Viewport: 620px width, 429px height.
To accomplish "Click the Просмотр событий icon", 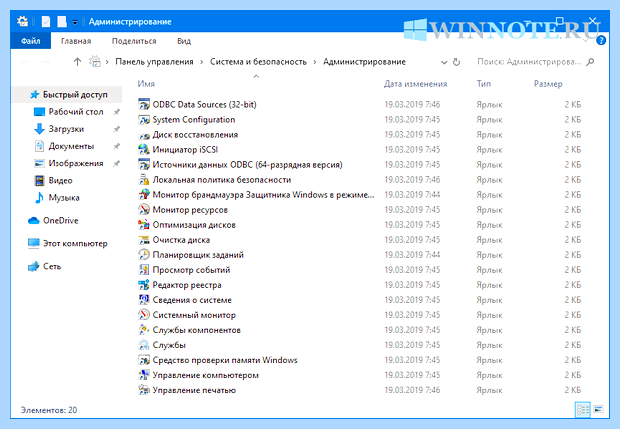I will [x=144, y=270].
